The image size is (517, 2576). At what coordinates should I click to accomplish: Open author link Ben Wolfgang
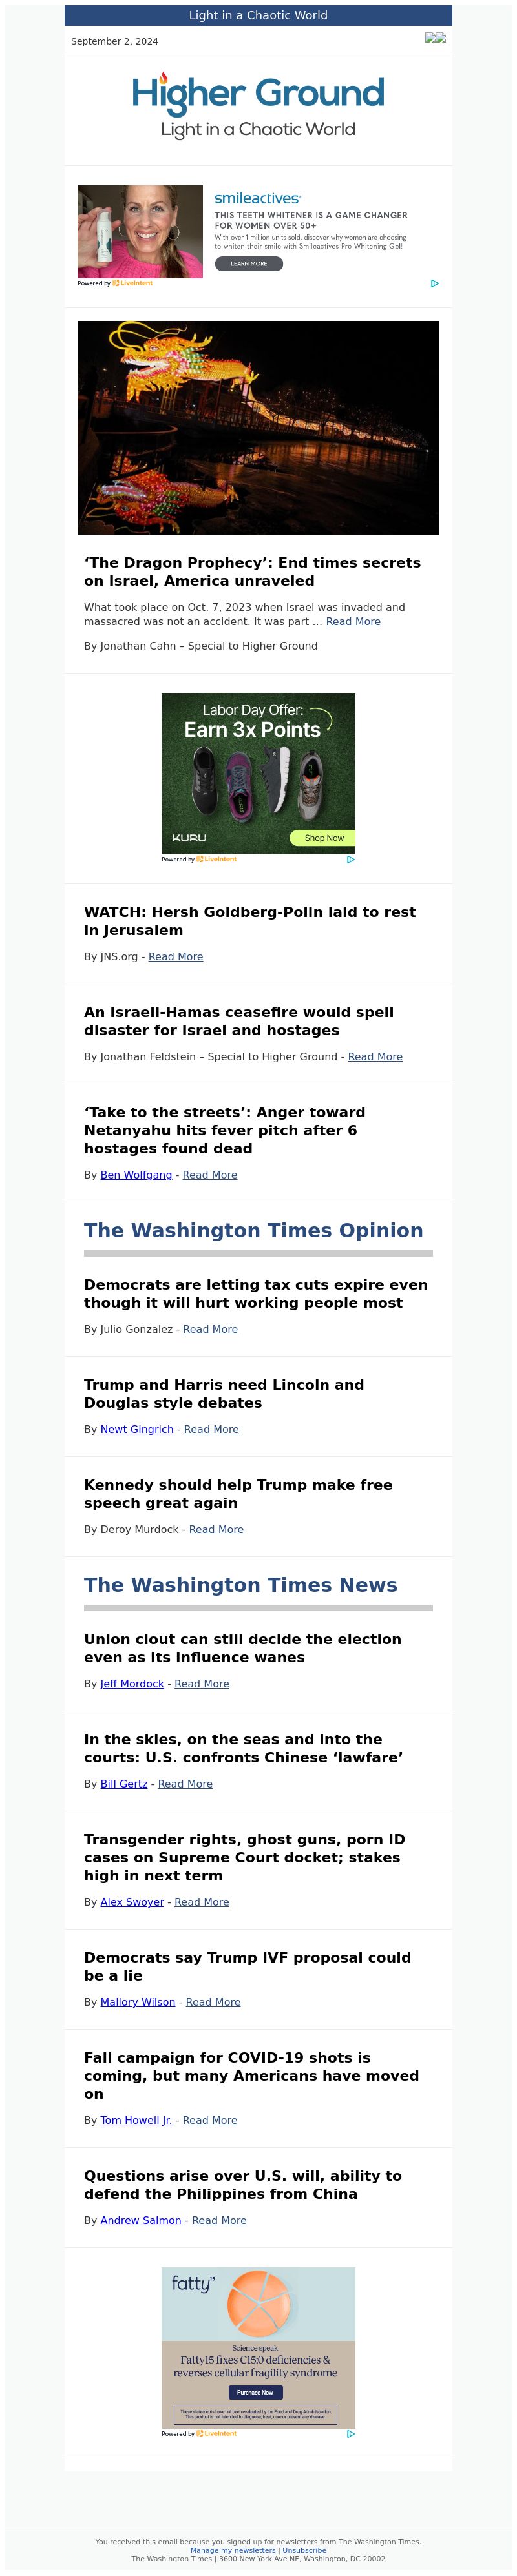[136, 1175]
